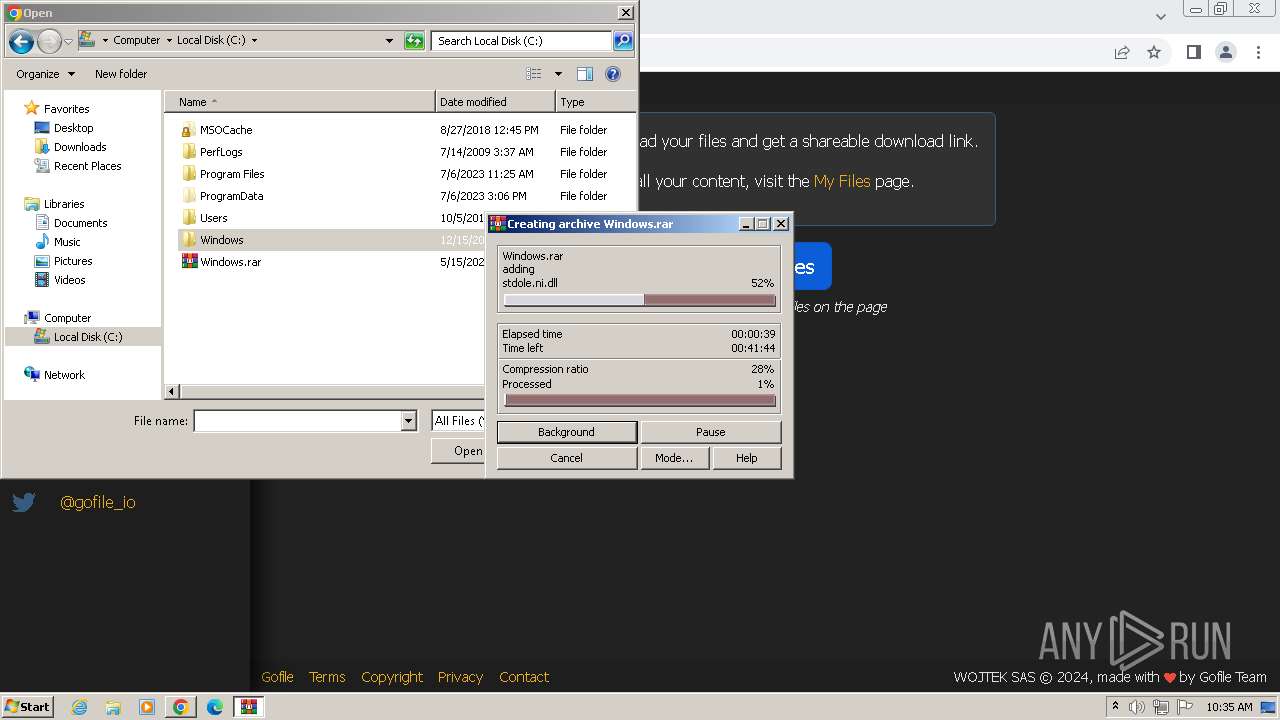
Task: Click the total Processed progress bar
Action: click(640, 400)
